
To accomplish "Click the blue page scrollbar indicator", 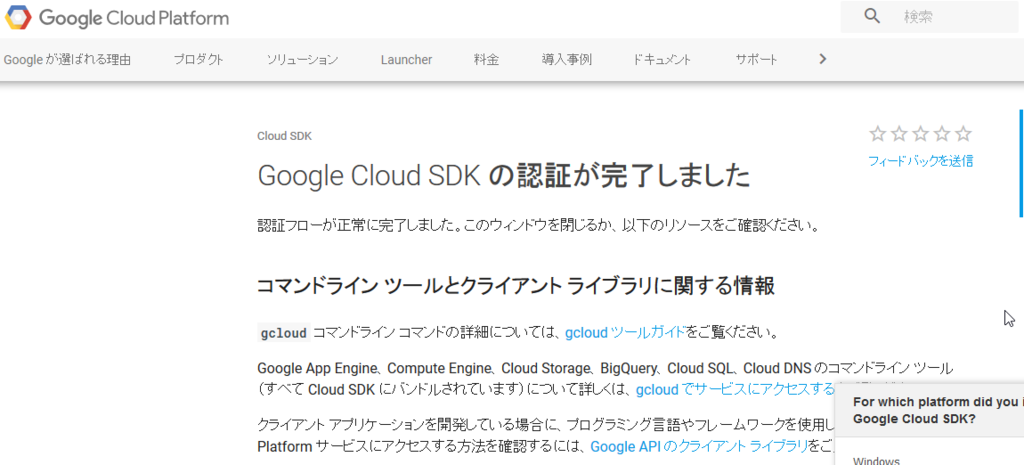I will click(x=1021, y=163).
